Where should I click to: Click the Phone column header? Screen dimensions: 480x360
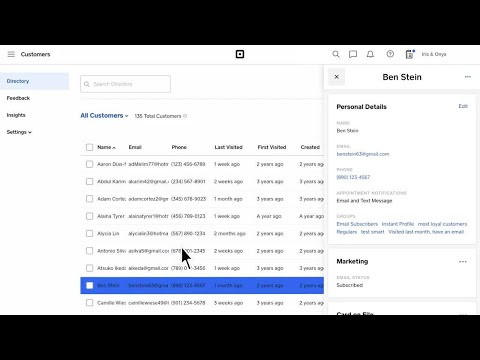pyautogui.click(x=179, y=147)
